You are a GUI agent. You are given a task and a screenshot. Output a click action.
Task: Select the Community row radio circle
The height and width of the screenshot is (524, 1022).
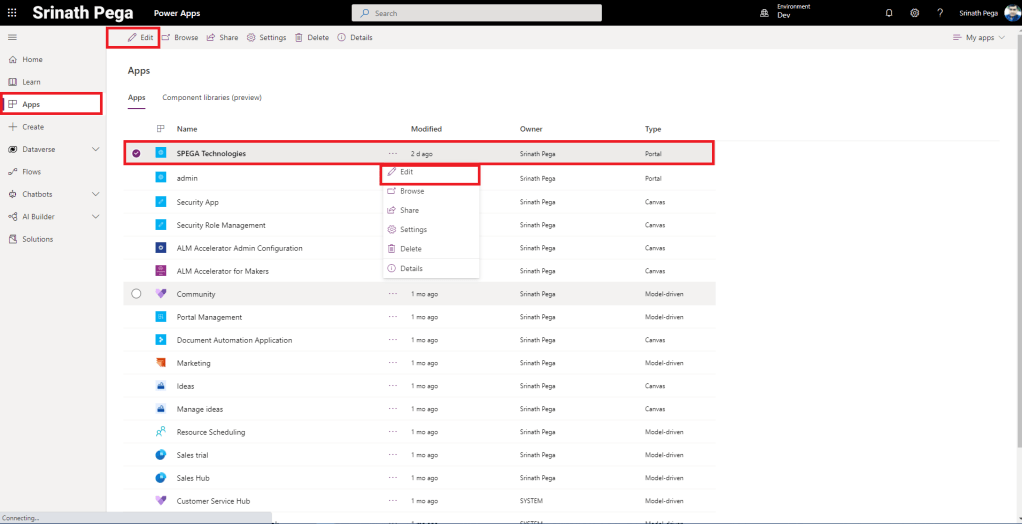pyautogui.click(x=136, y=294)
